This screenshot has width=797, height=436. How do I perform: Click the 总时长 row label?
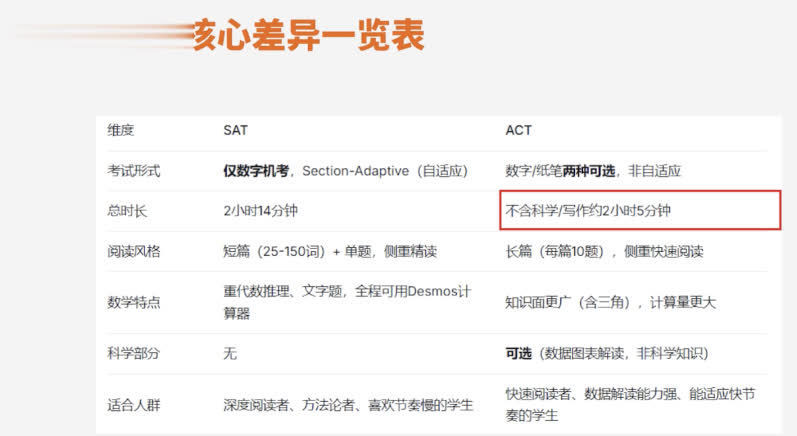pyautogui.click(x=127, y=211)
